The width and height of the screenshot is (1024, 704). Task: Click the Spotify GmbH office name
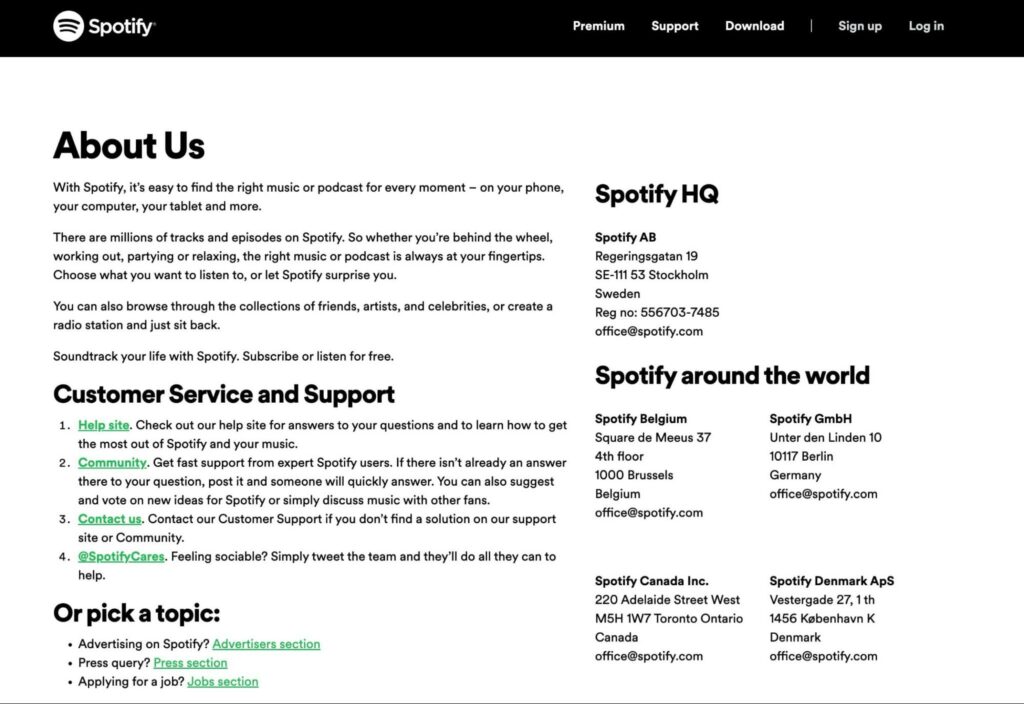click(810, 419)
